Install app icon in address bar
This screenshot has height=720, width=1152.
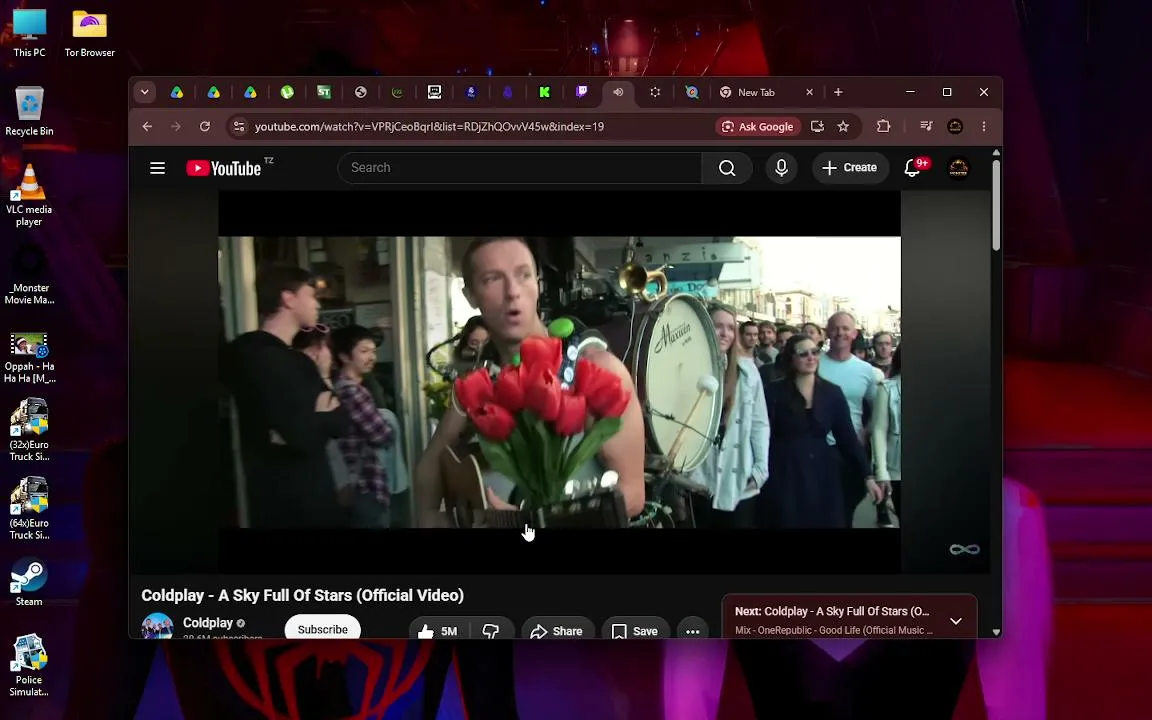click(817, 126)
